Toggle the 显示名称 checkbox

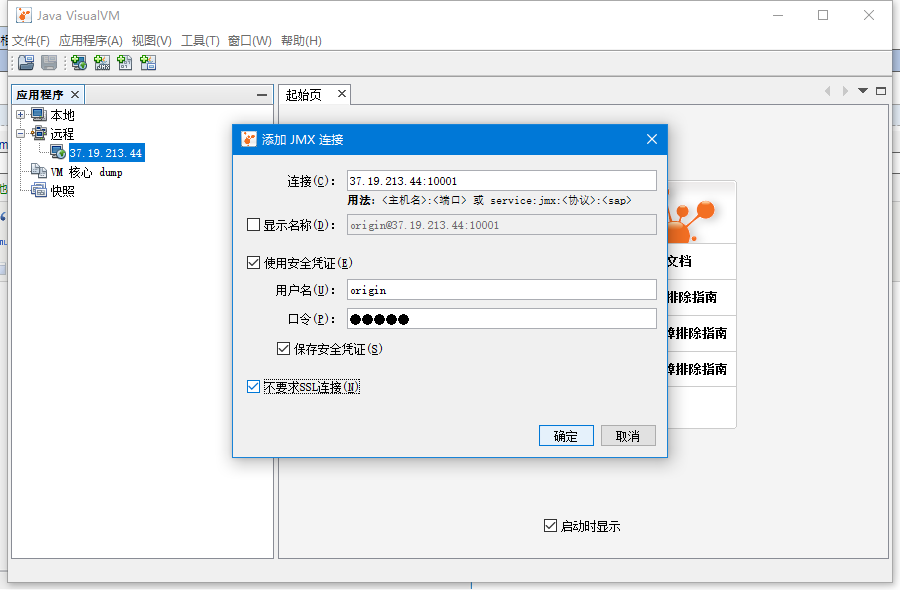tap(253, 224)
